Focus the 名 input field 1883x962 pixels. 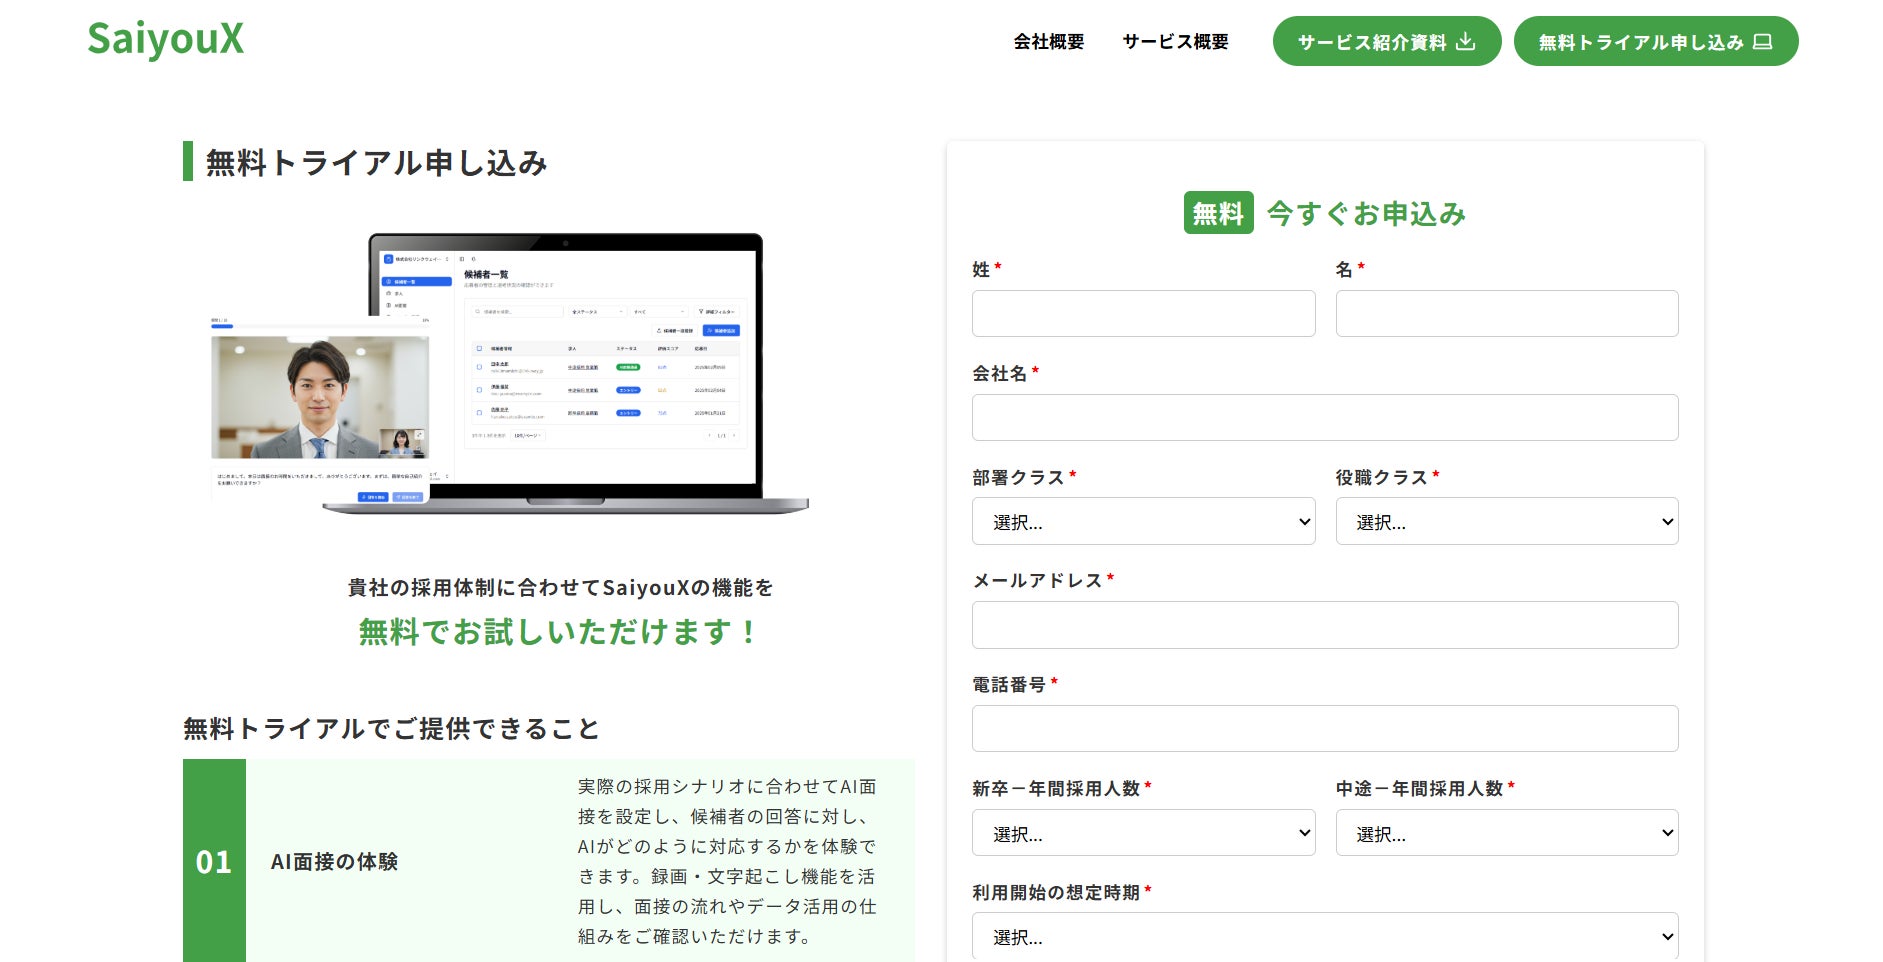(x=1507, y=313)
